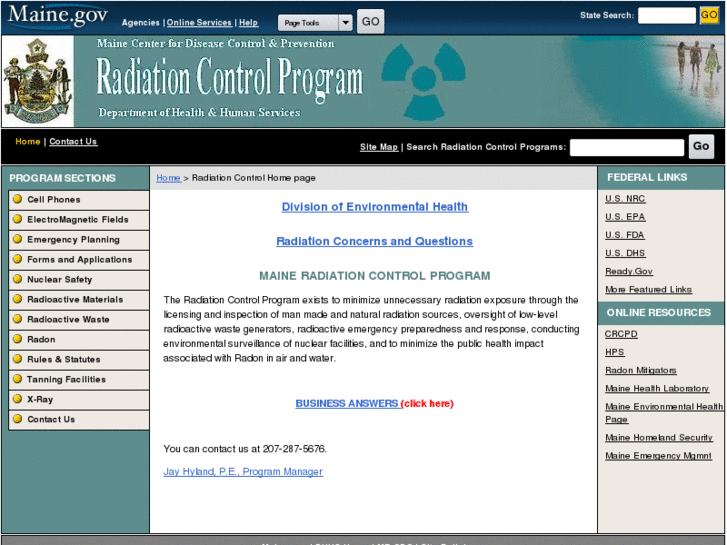Click GO next to Page Tools
Screen dimensions: 727x545
[x=370, y=22]
